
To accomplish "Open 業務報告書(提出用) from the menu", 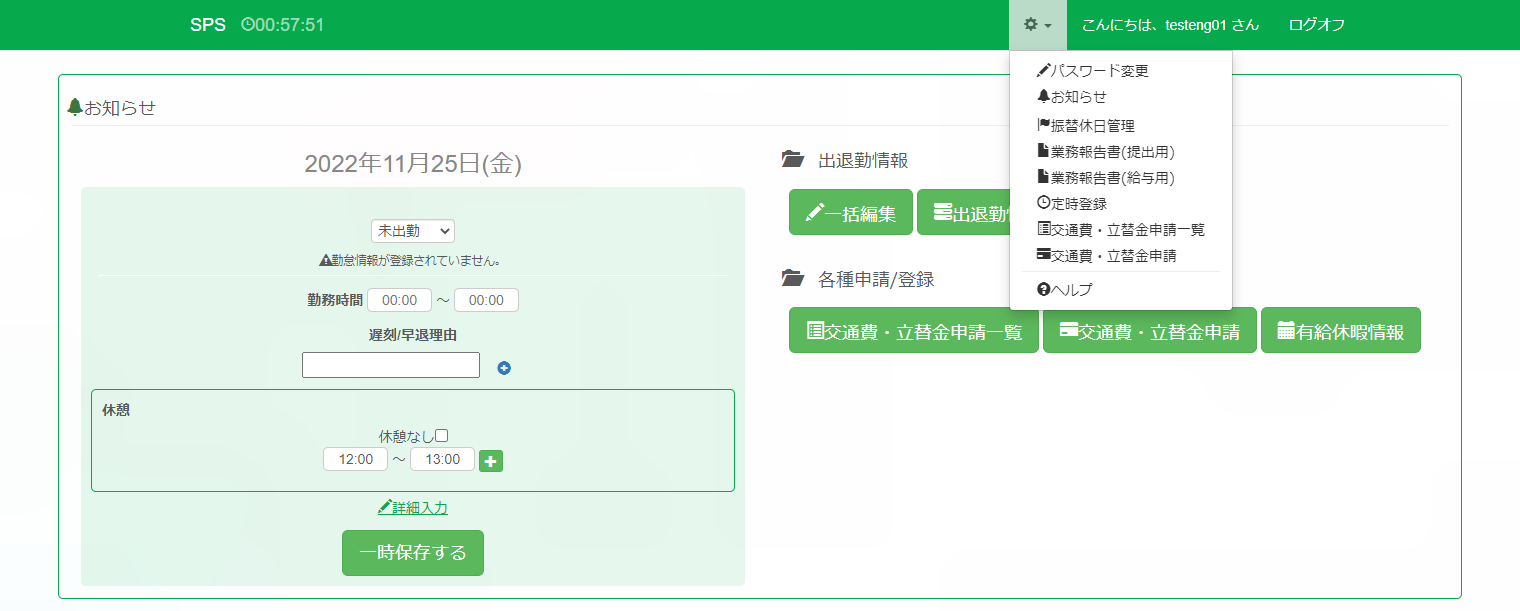I will point(1106,152).
